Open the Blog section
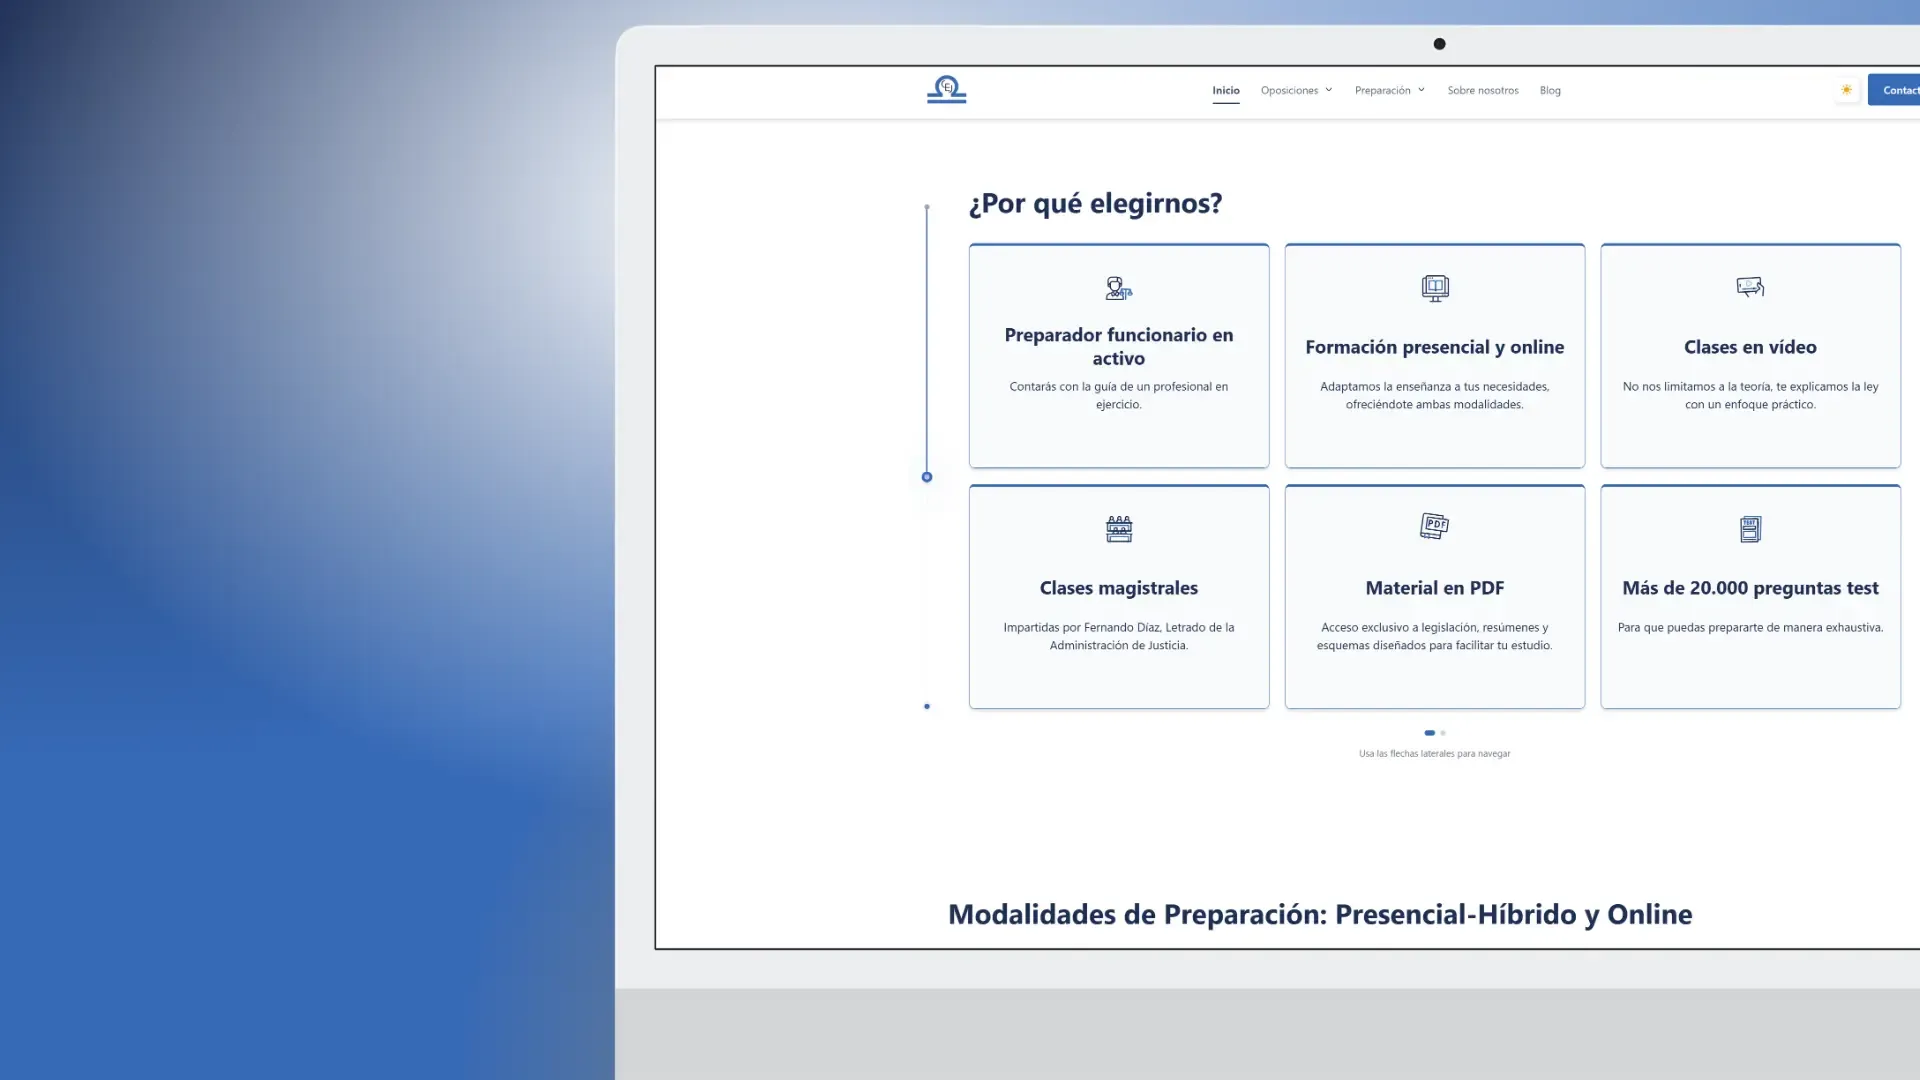This screenshot has width=1920, height=1080. (x=1550, y=90)
